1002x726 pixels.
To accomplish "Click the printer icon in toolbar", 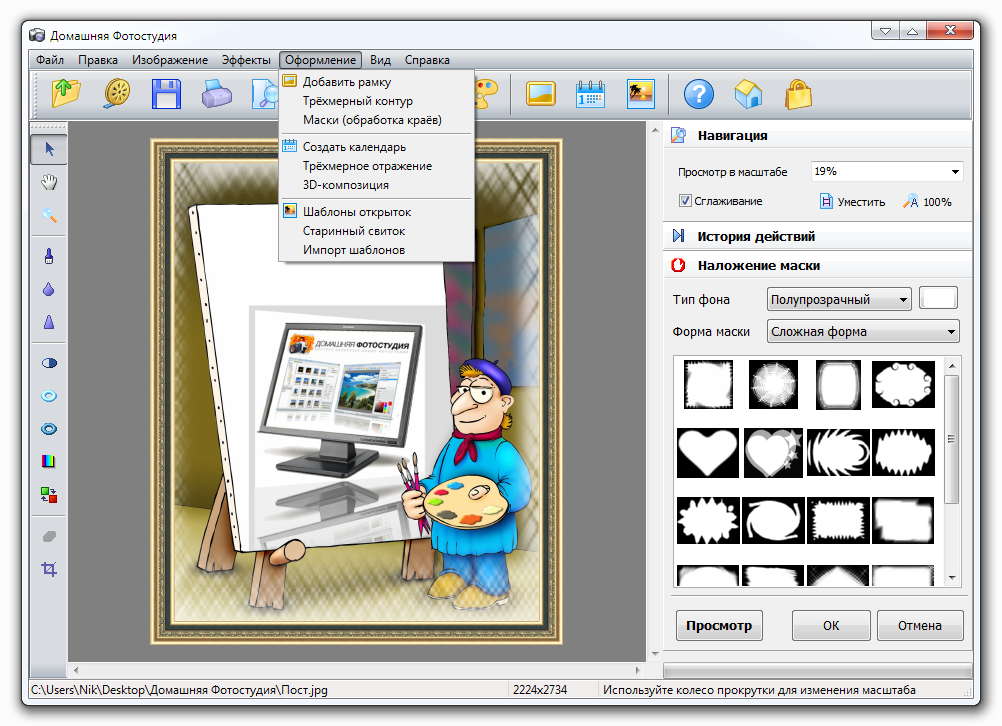I will pyautogui.click(x=217, y=94).
